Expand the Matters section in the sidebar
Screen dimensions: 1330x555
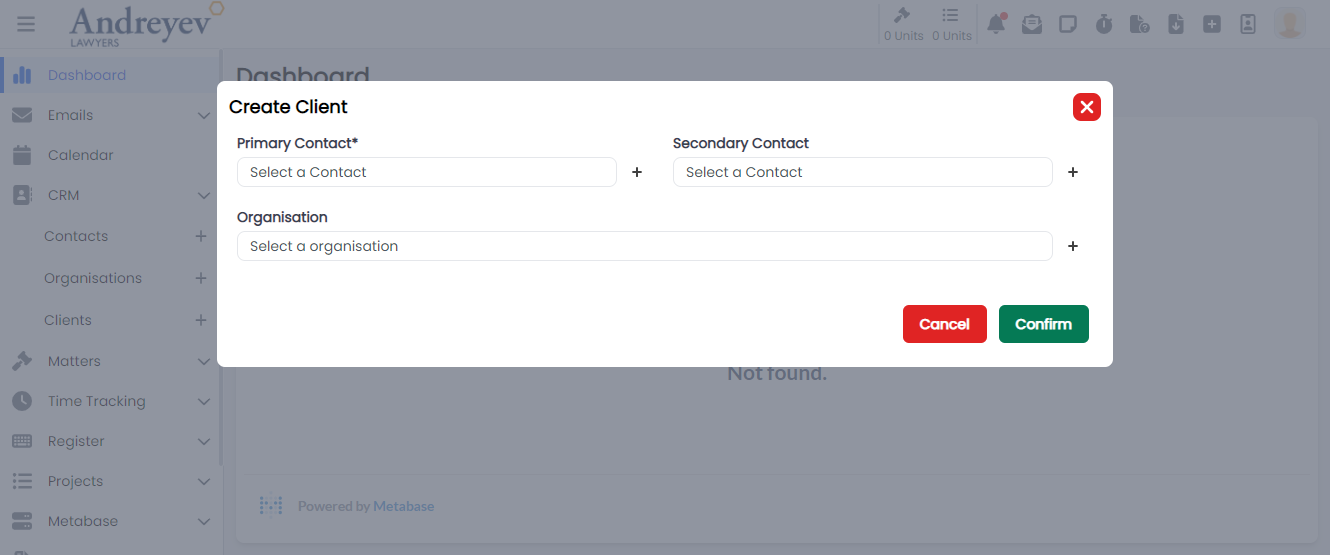coord(203,361)
